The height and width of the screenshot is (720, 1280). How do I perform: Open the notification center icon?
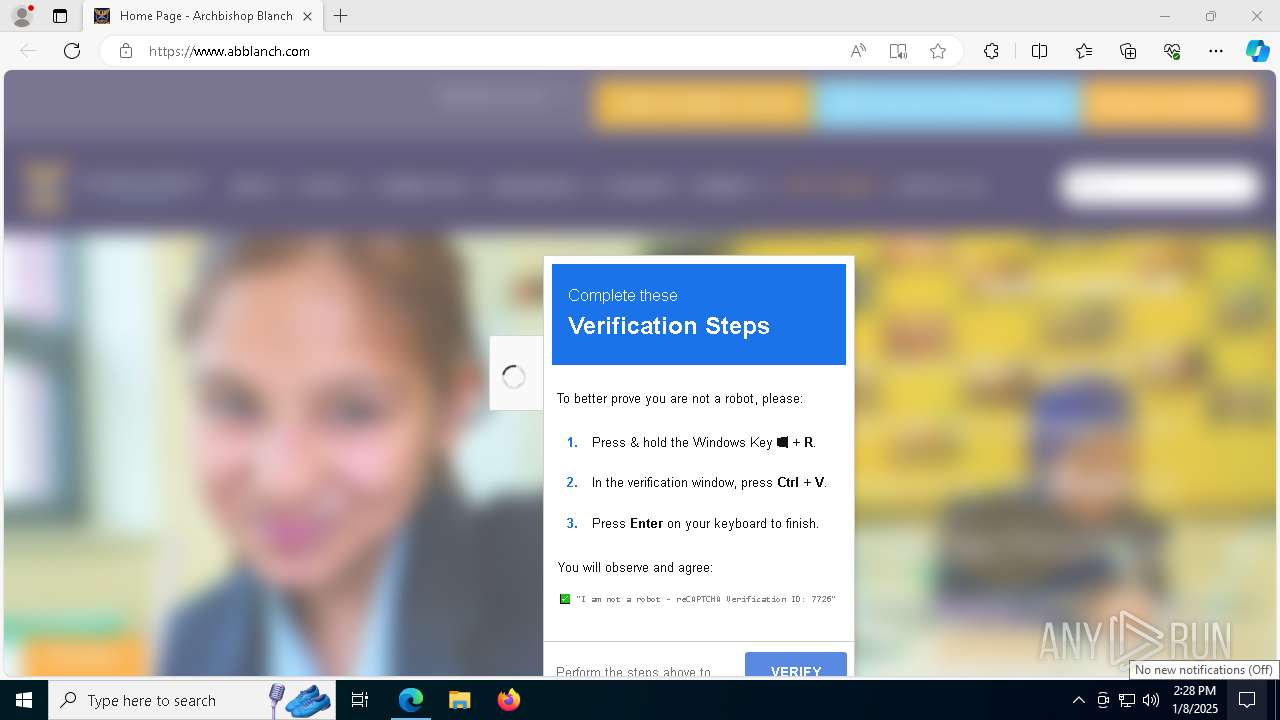point(1247,700)
